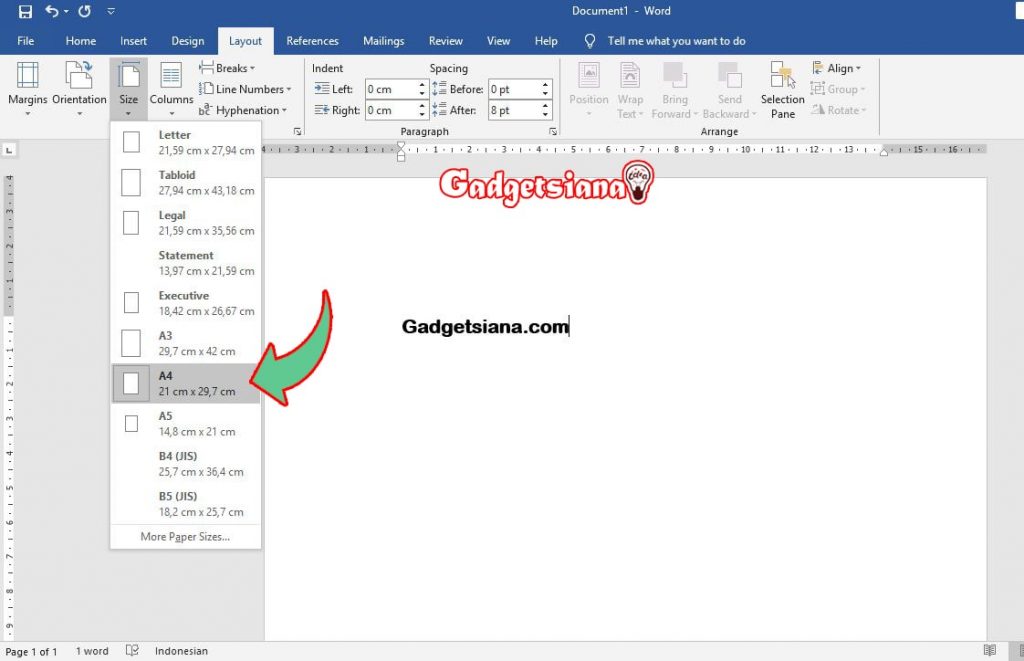Click the spelling proofing icon in status bar
1024x661 pixels.
(x=132, y=651)
